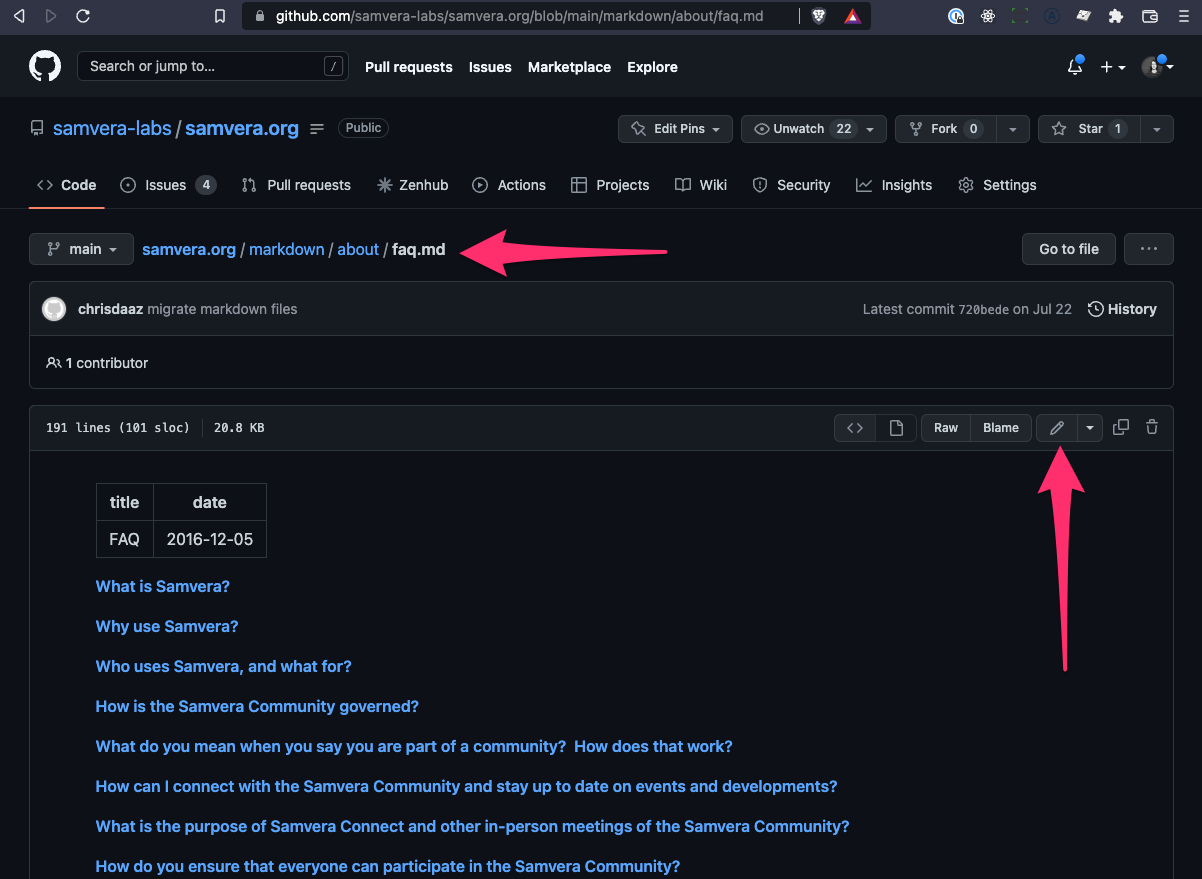Open What is Samvera? link
1202x879 pixels.
(x=163, y=586)
